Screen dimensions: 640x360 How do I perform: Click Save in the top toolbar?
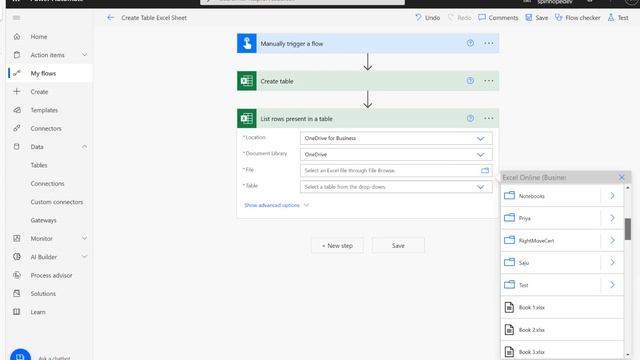[x=537, y=18]
